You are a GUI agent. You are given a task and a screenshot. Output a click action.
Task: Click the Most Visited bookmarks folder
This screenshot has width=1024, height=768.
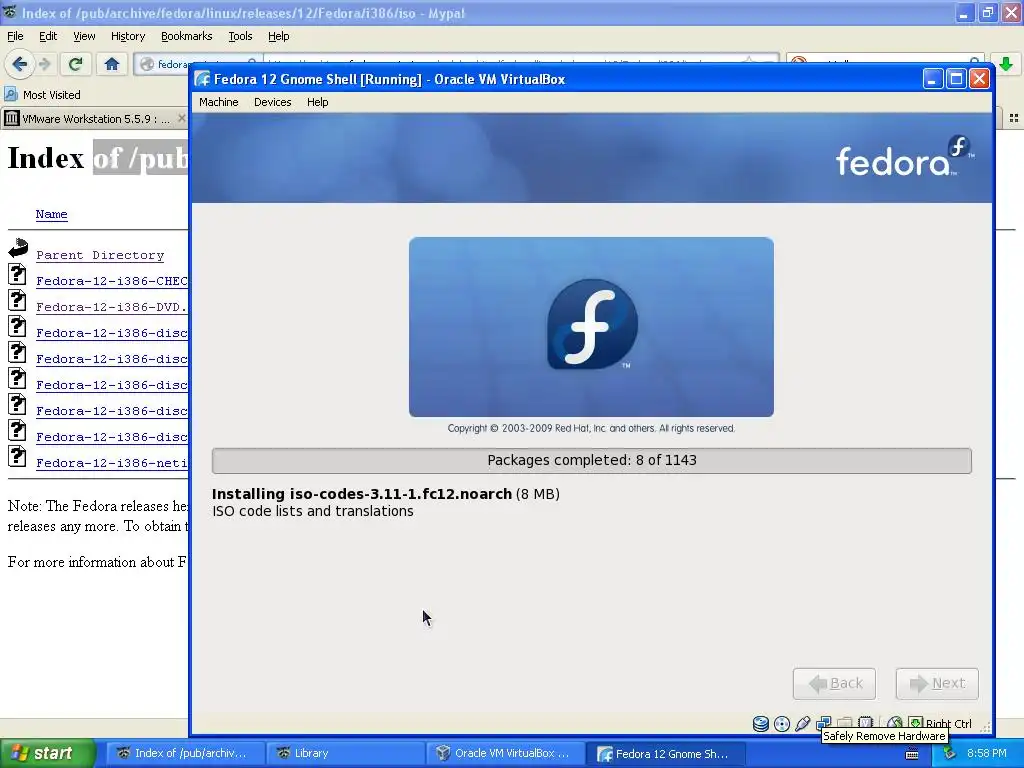(x=43, y=95)
